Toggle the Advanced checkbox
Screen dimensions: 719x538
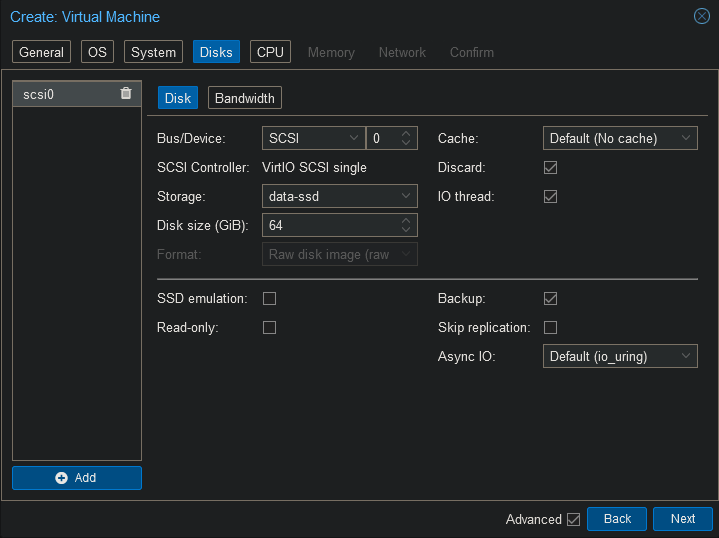(x=573, y=519)
